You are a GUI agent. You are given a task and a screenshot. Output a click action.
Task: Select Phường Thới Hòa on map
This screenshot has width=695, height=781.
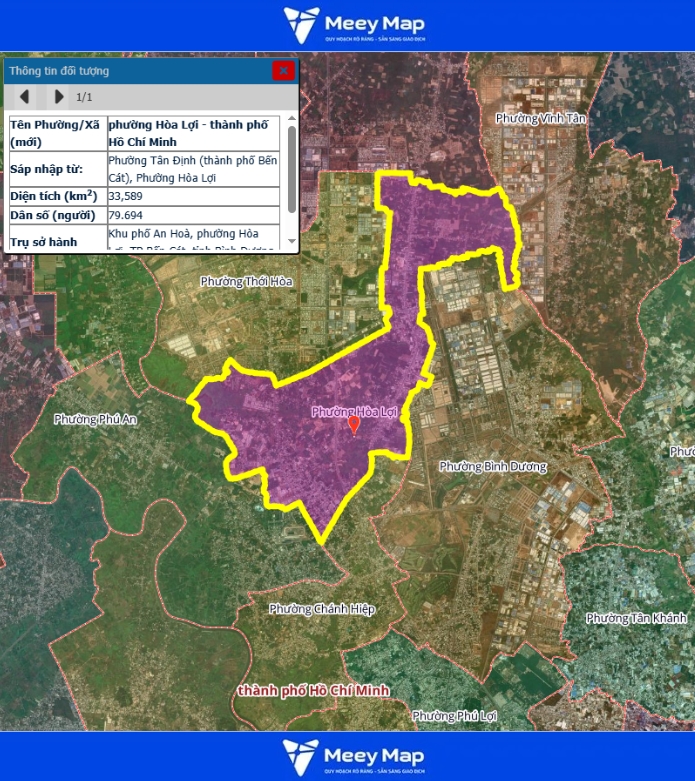click(246, 282)
